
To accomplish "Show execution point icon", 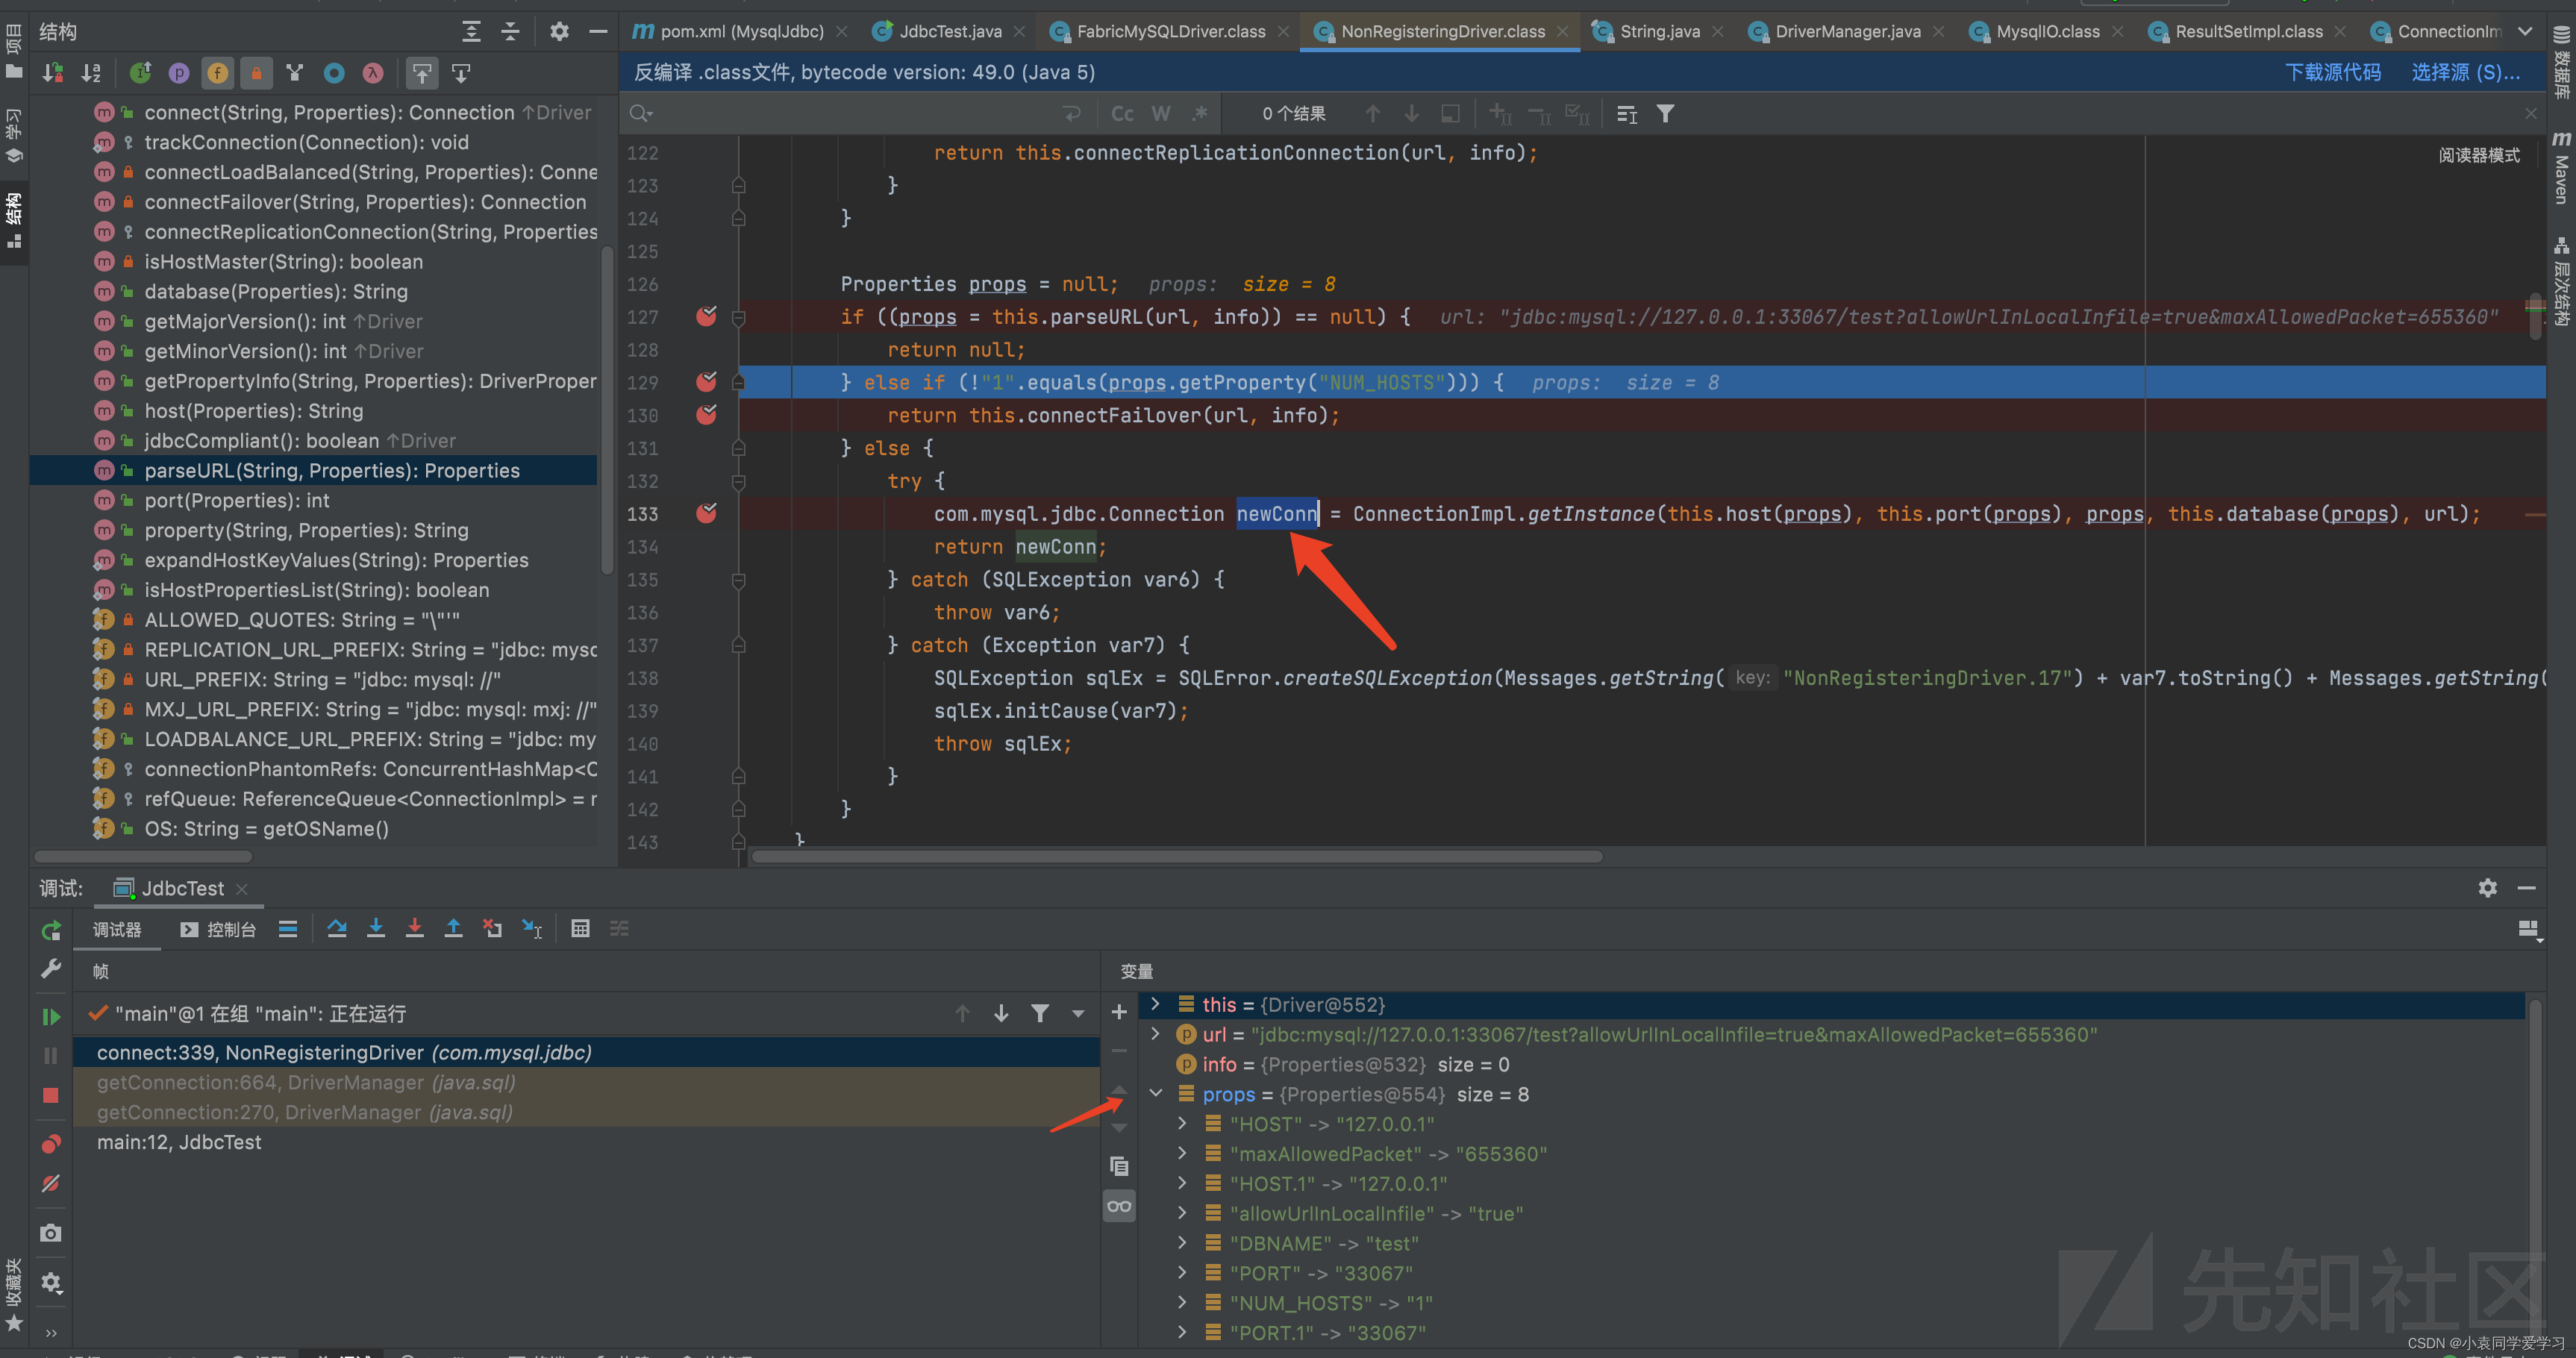I will pos(288,929).
